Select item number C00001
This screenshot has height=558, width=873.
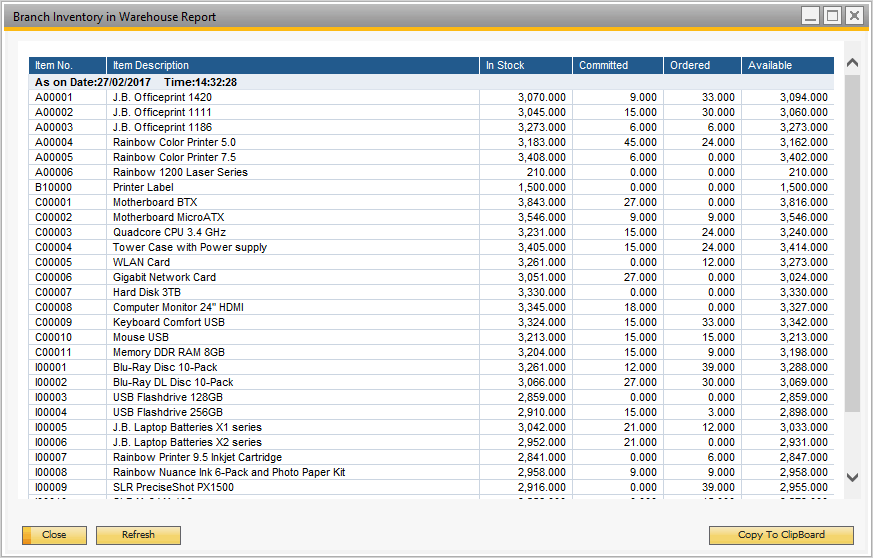[53, 203]
